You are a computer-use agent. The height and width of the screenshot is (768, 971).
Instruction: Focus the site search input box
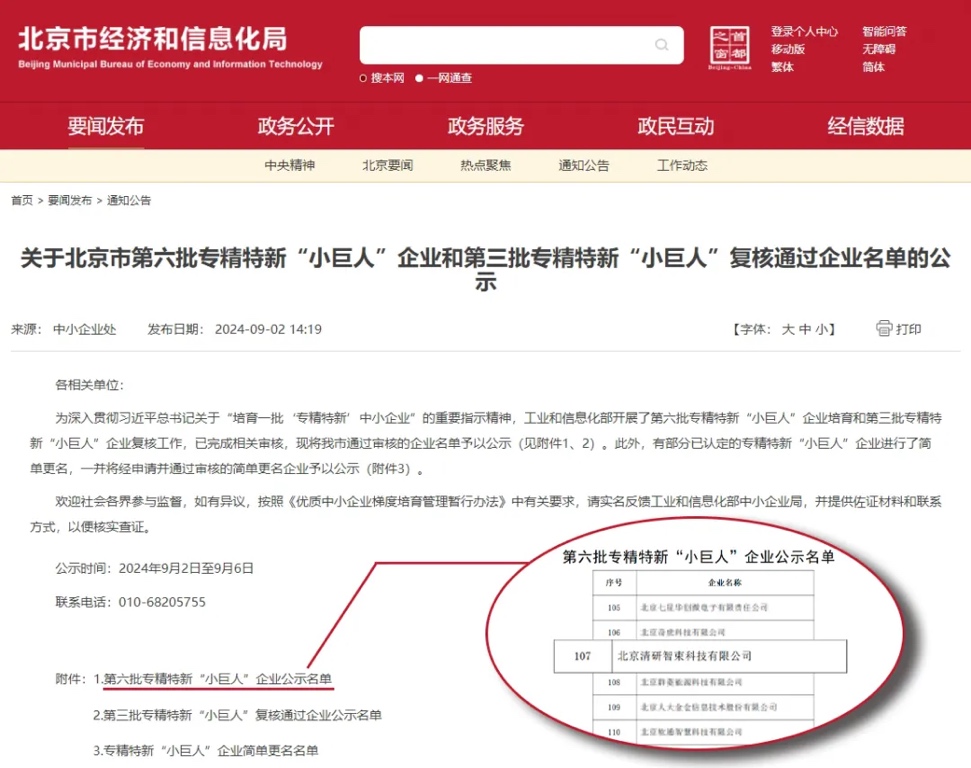click(521, 45)
